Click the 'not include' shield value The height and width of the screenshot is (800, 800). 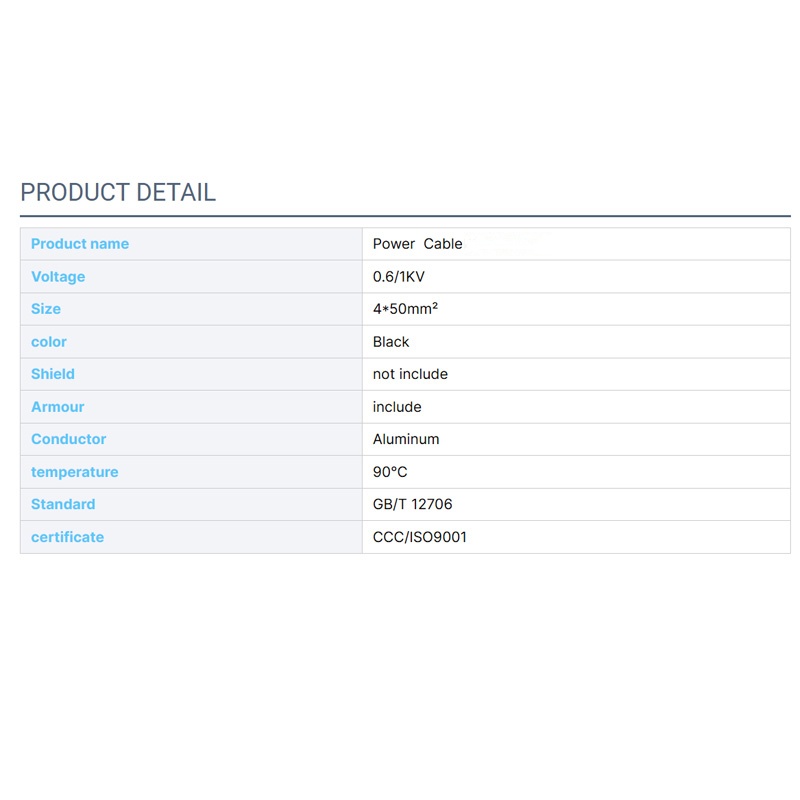pyautogui.click(x=410, y=374)
